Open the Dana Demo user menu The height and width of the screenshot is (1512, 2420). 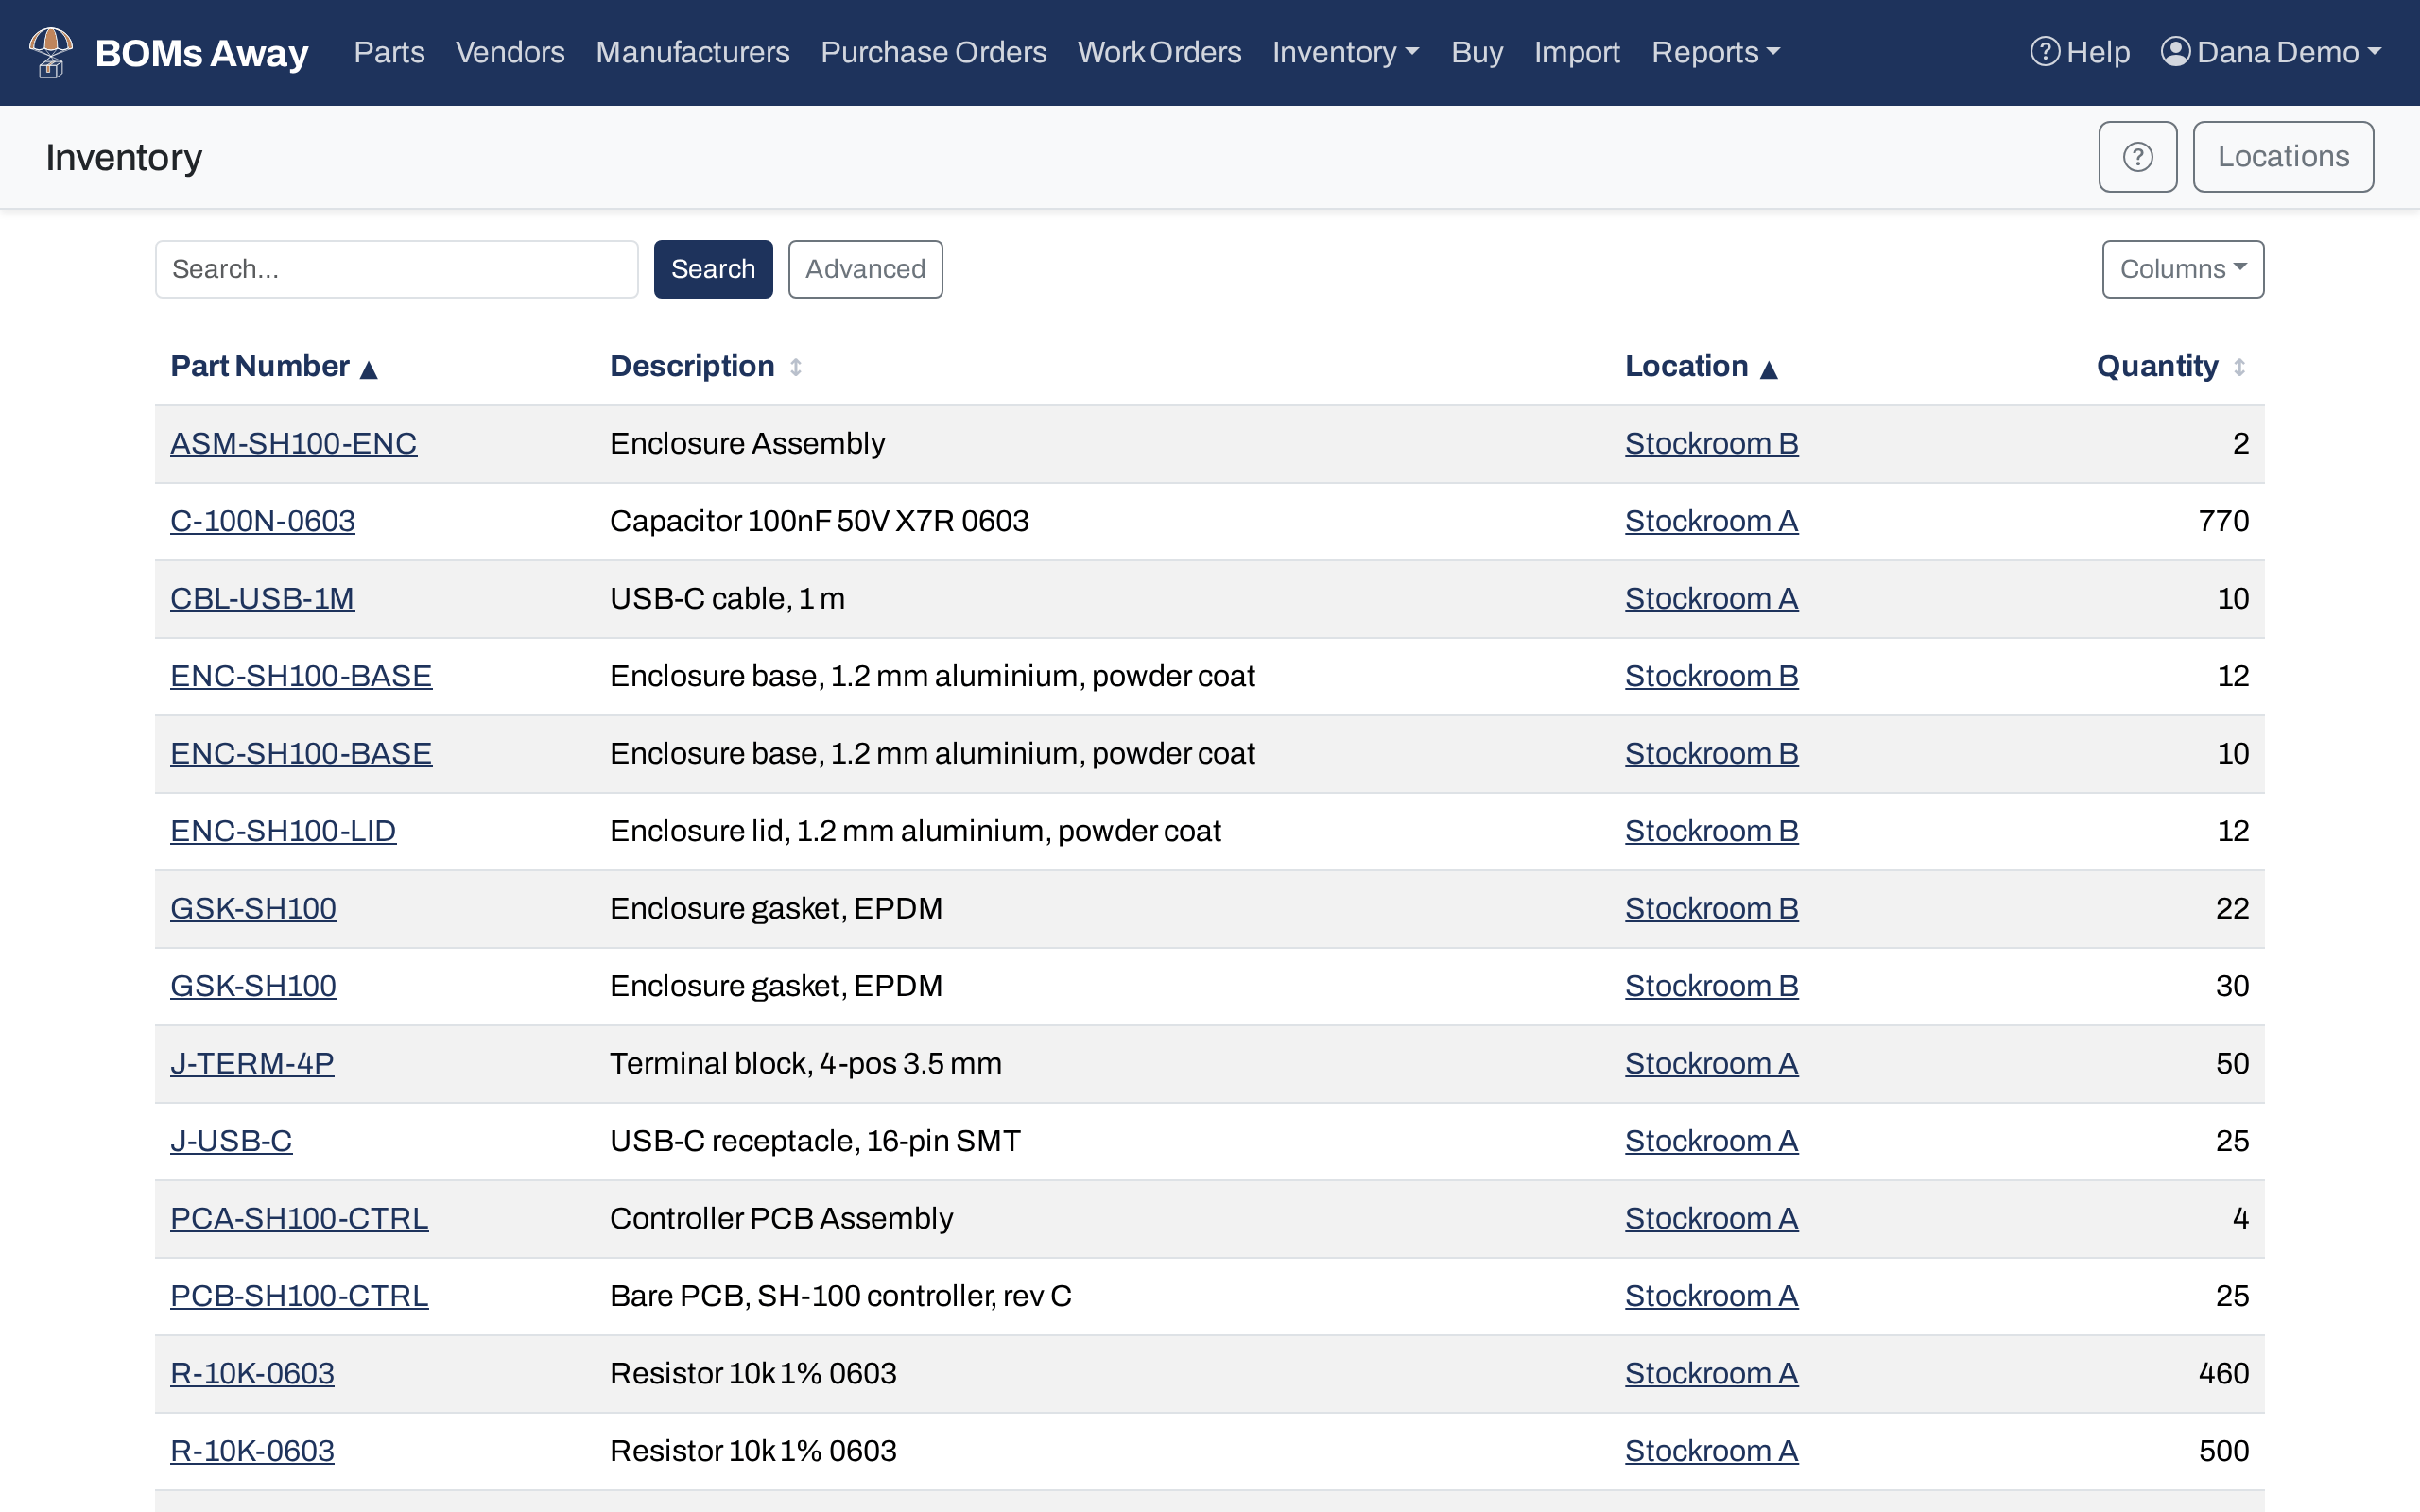2270,52
